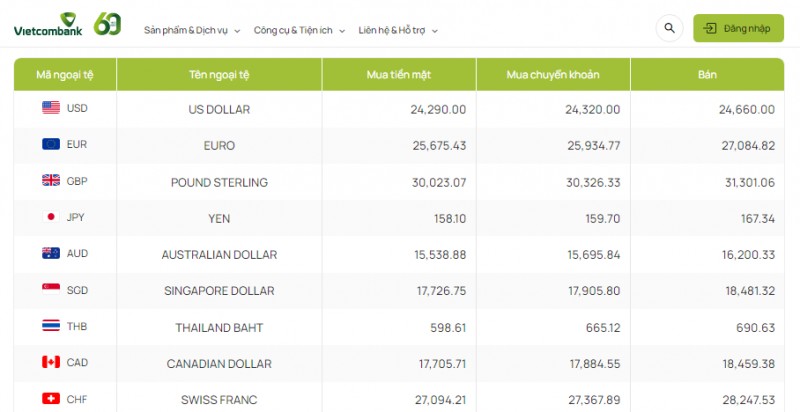The width and height of the screenshot is (800, 412).
Task: Click the United States flag icon
Action: click(51, 108)
